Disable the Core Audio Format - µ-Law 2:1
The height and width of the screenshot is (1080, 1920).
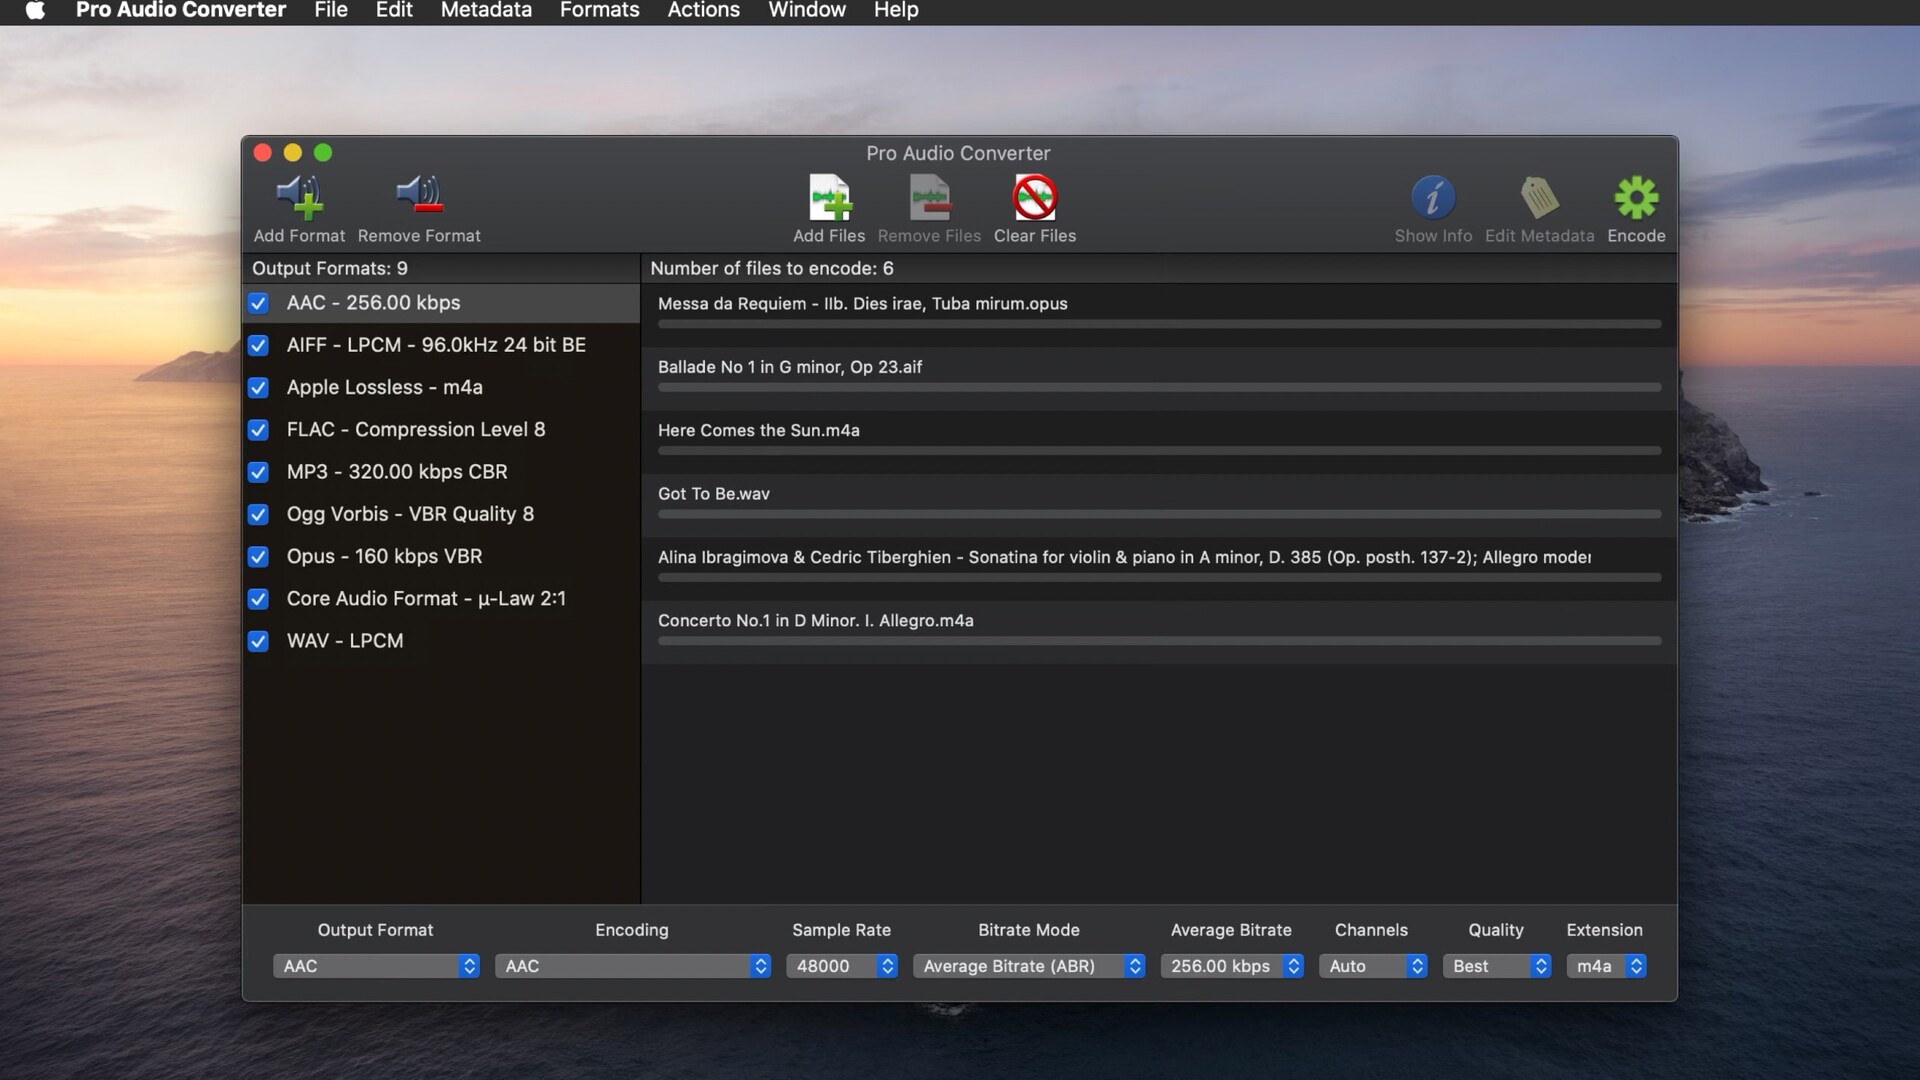click(258, 599)
